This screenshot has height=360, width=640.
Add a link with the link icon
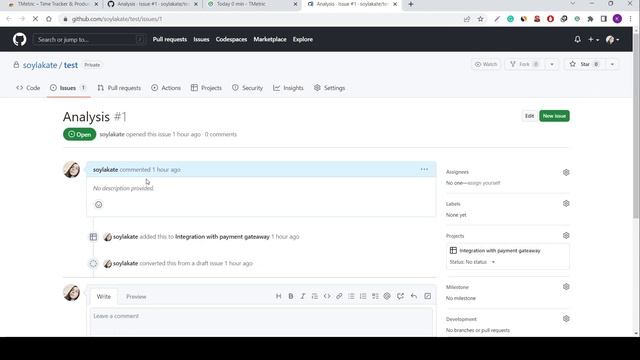coord(339,296)
